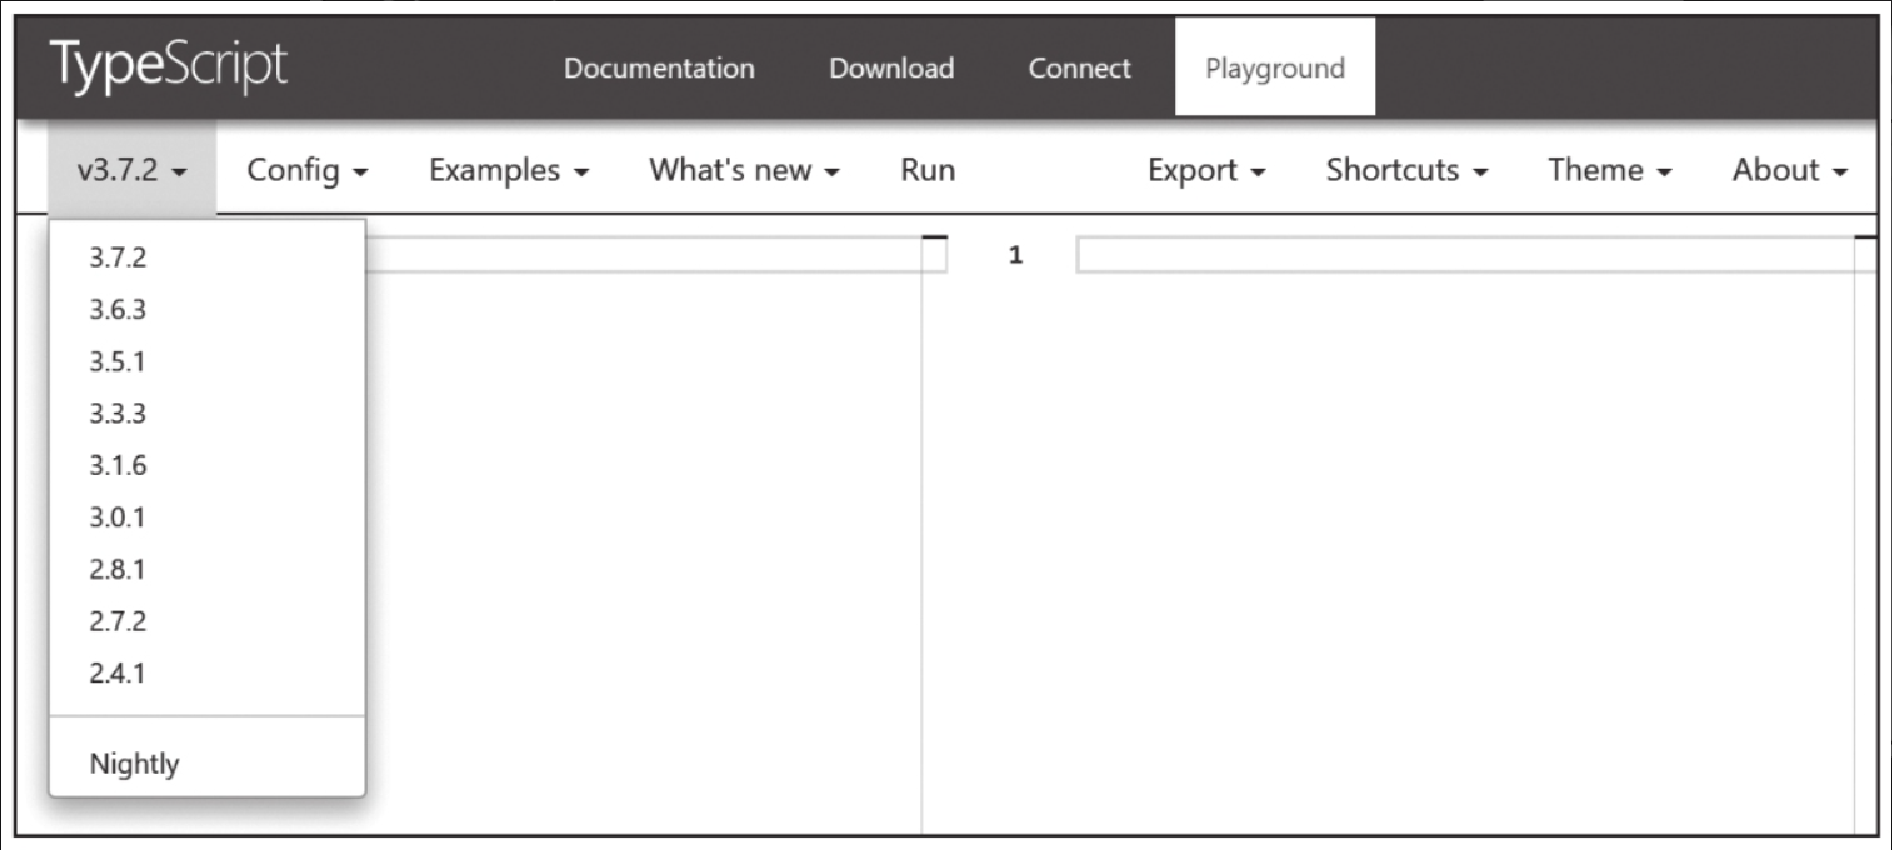This screenshot has width=1892, height=850.
Task: Run the playground code
Action: [927, 170]
